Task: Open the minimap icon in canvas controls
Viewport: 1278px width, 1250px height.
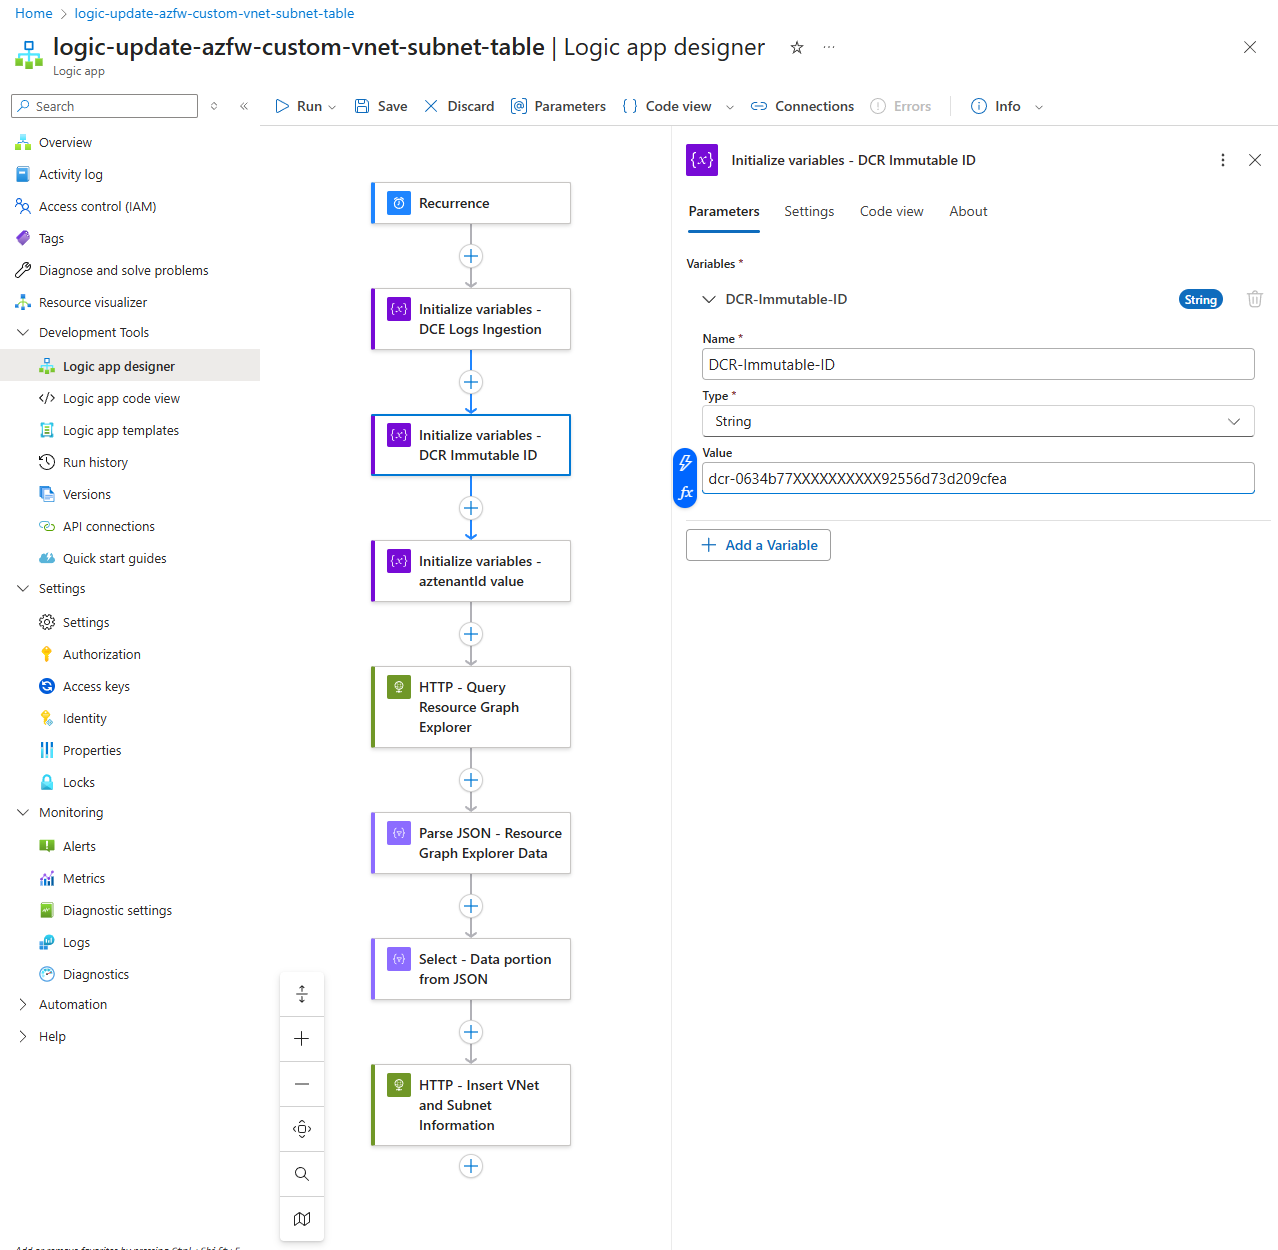Action: click(x=302, y=1219)
